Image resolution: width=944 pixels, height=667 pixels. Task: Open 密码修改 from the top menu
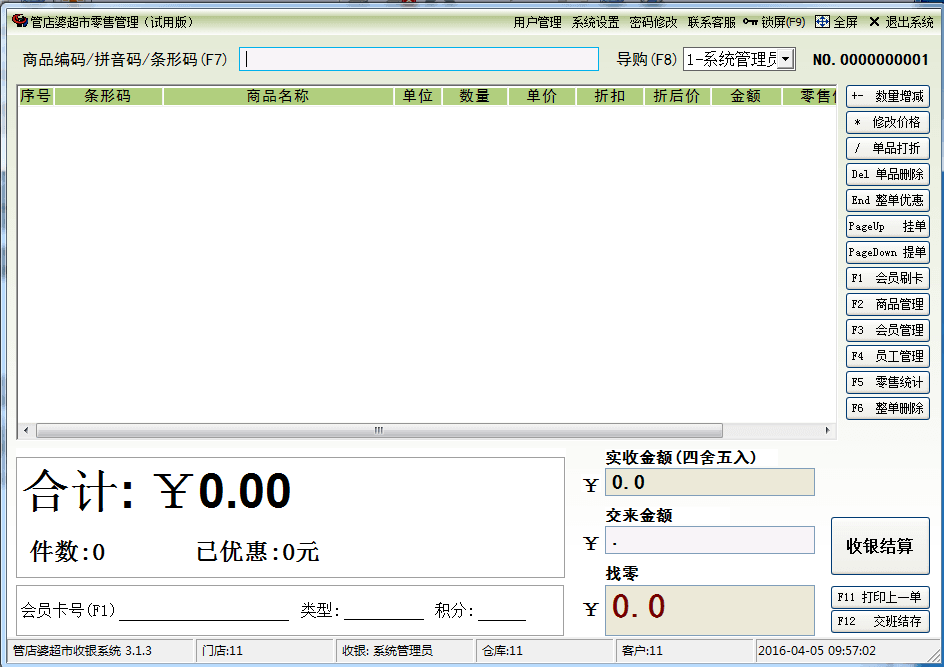pyautogui.click(x=653, y=22)
